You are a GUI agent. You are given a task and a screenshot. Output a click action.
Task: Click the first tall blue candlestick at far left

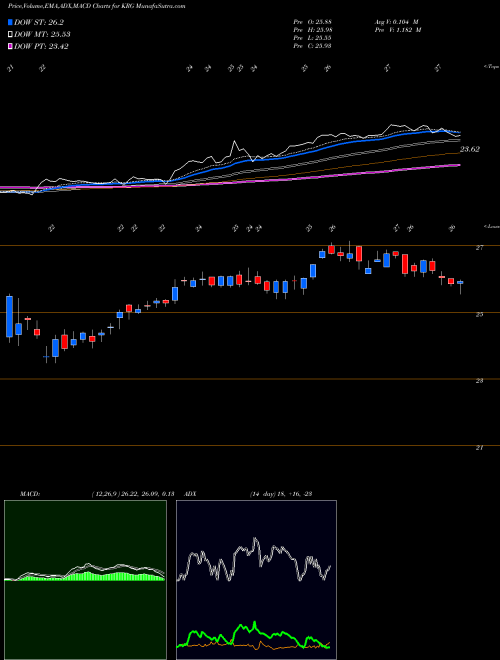(x=9, y=317)
